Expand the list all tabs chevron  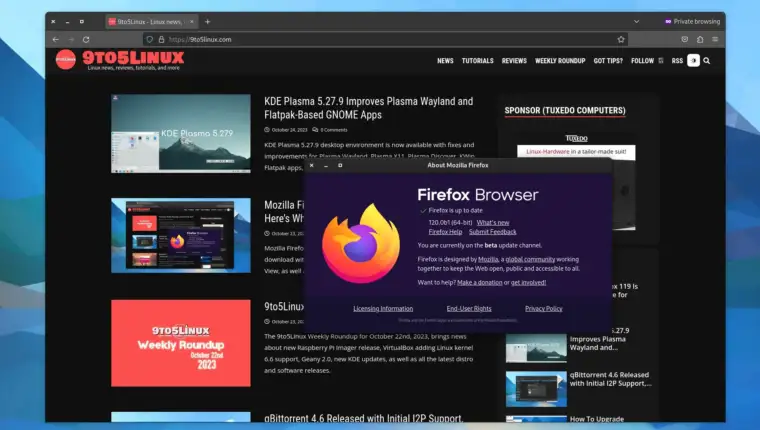[x=636, y=21]
